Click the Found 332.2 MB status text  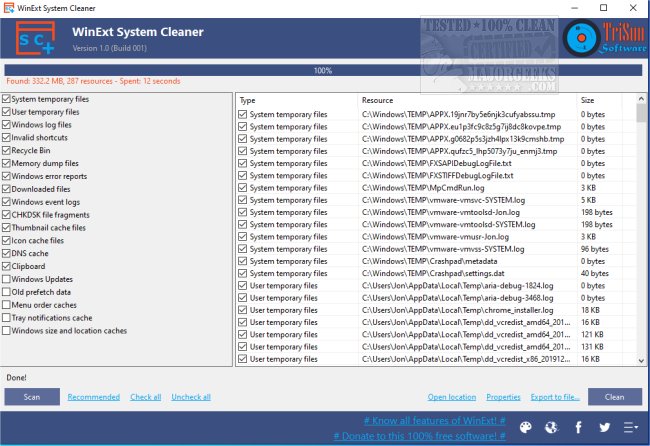(x=93, y=81)
